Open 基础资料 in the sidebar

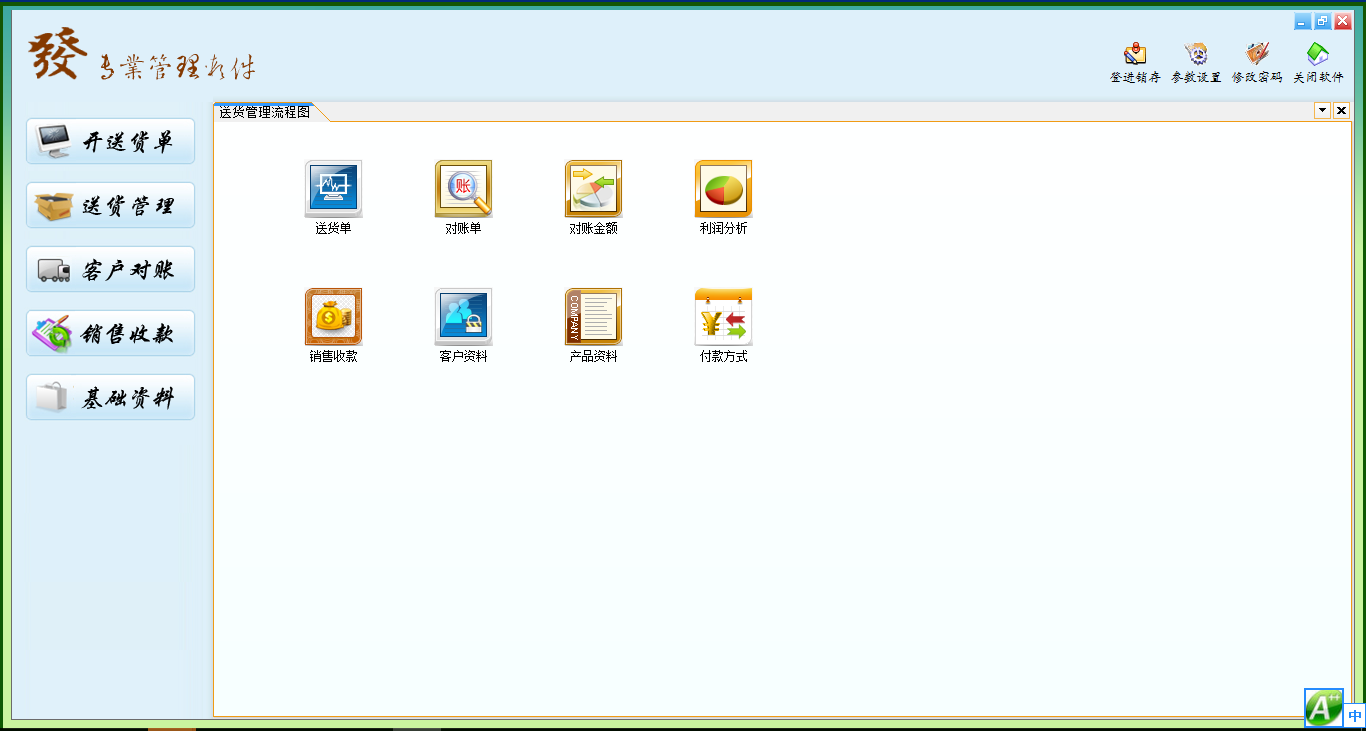click(x=110, y=398)
